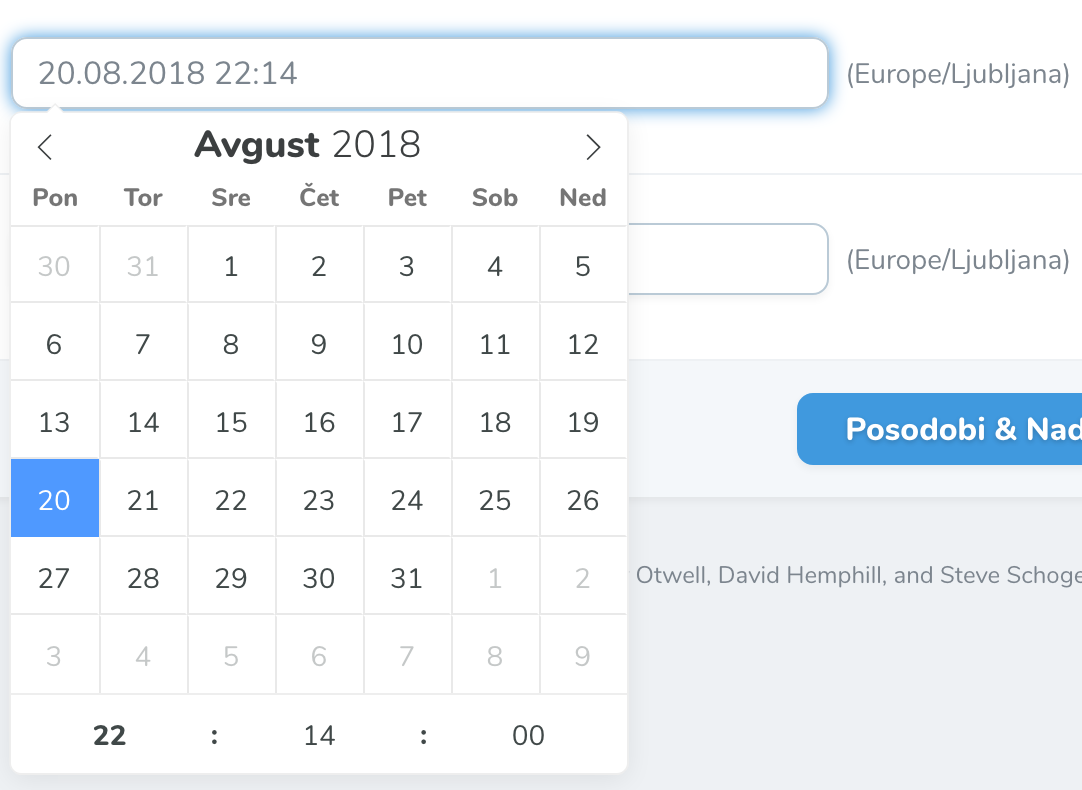Navigate to next month with right chevron

pos(593,147)
